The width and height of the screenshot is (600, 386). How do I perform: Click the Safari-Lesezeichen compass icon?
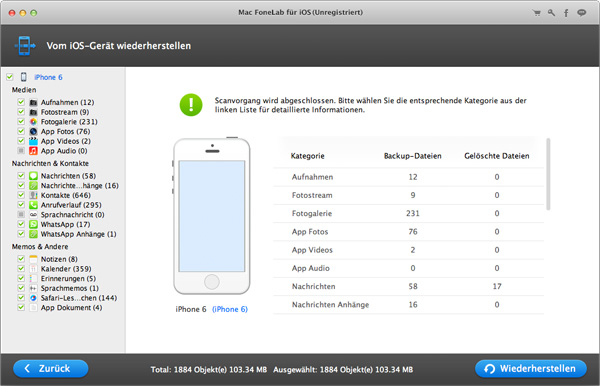coord(33,298)
